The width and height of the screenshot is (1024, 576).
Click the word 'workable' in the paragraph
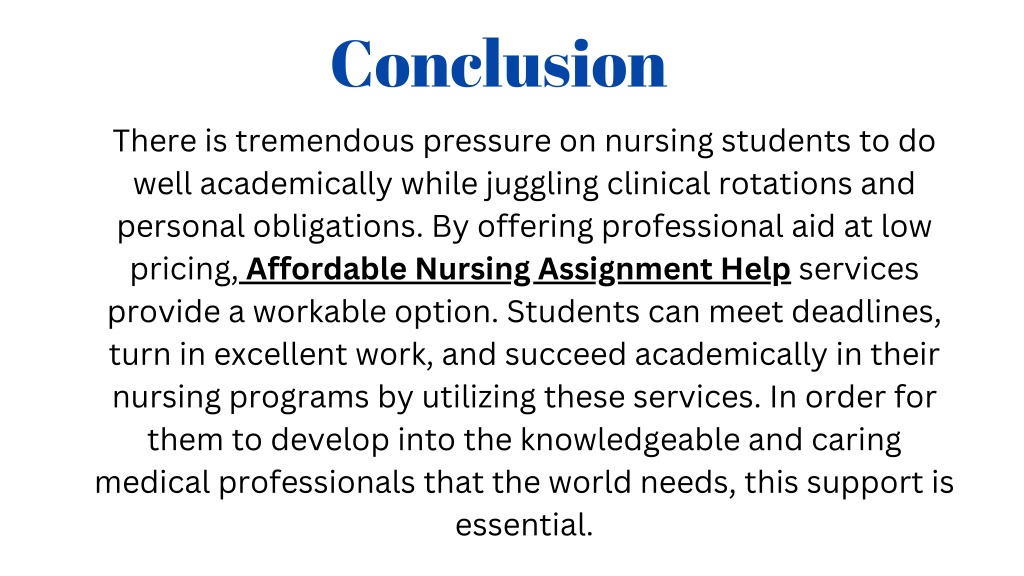319,312
